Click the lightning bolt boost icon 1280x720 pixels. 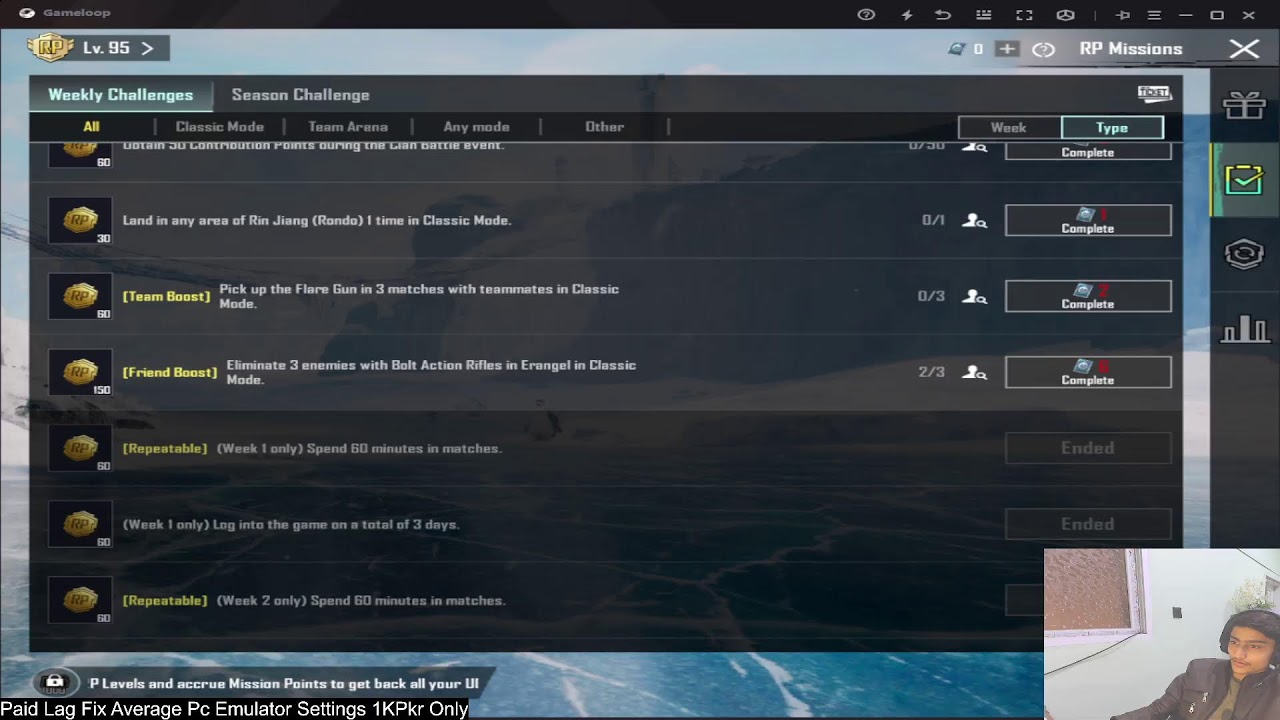[907, 15]
